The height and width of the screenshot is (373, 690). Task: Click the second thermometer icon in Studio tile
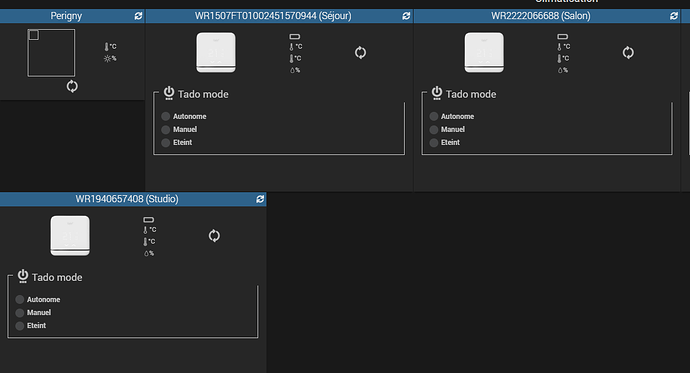145,241
